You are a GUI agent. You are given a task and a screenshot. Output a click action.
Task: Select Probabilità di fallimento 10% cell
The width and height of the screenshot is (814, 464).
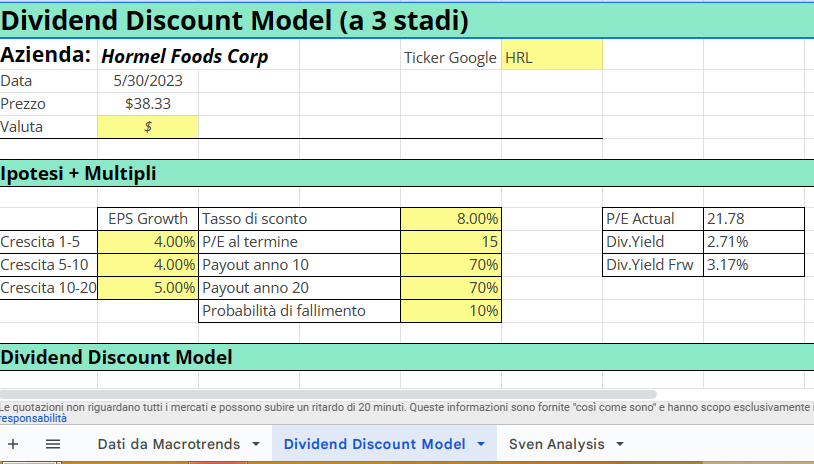(451, 311)
